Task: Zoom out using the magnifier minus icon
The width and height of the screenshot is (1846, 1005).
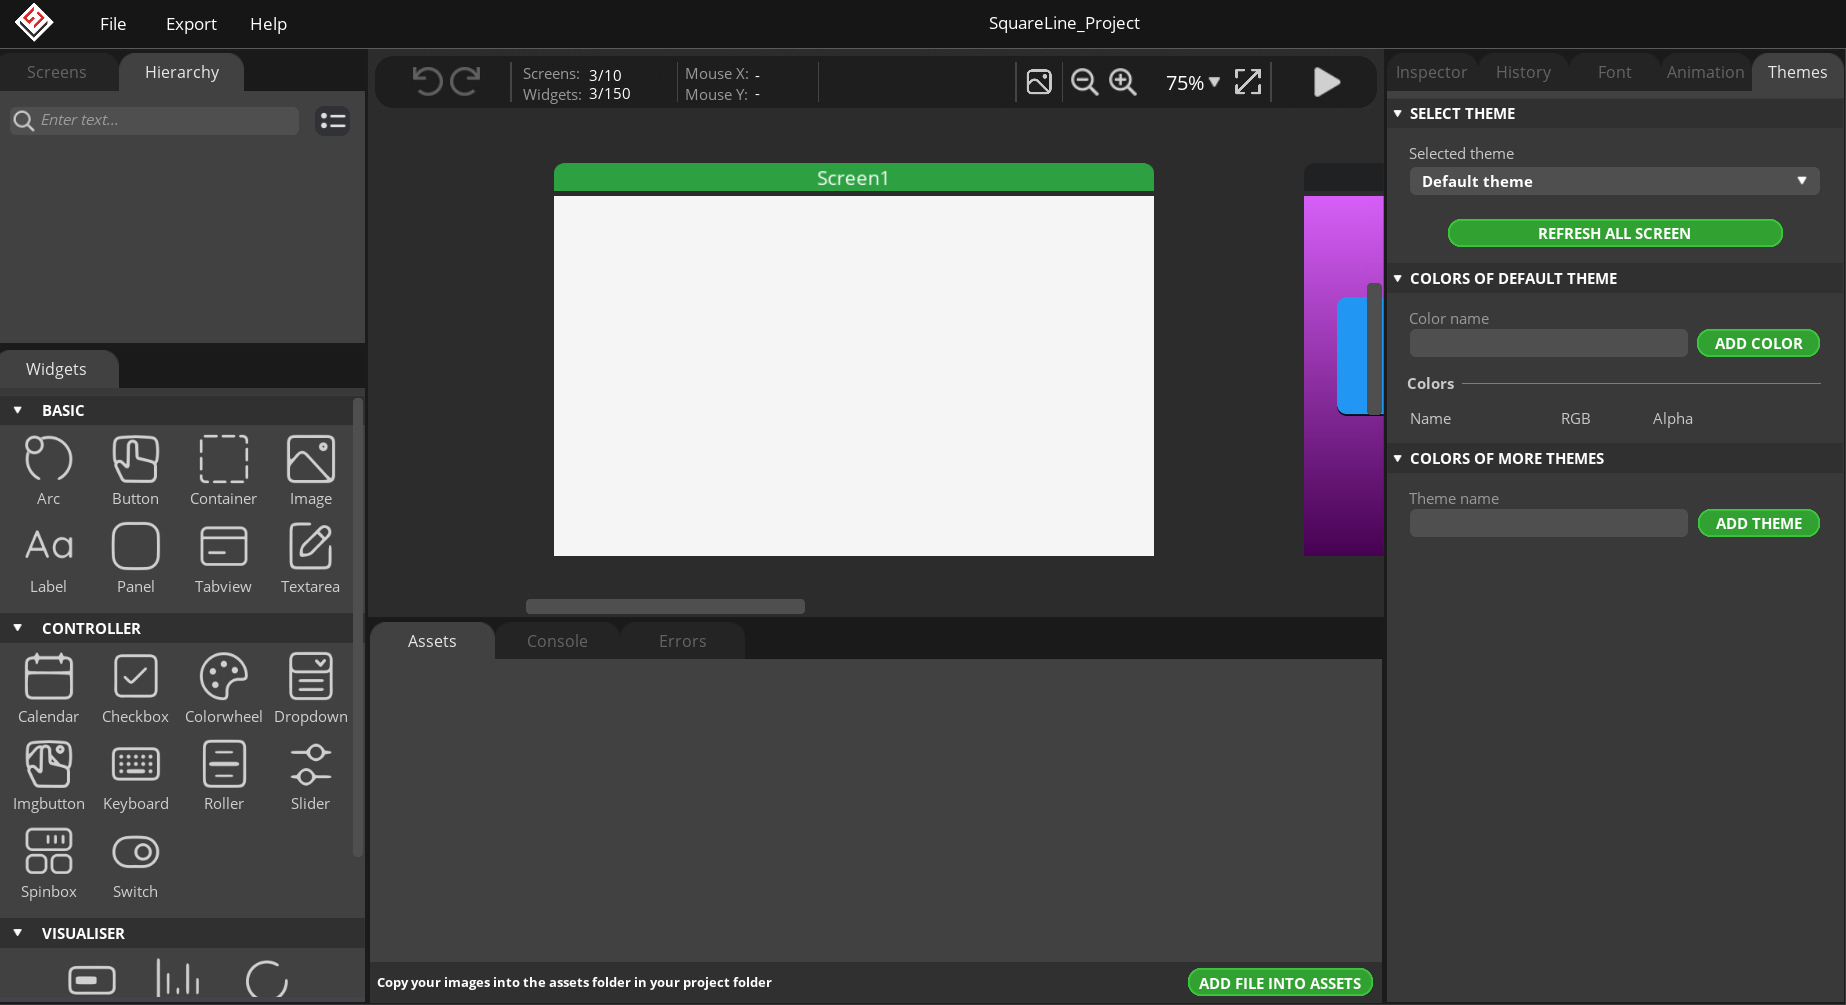Action: 1084,82
